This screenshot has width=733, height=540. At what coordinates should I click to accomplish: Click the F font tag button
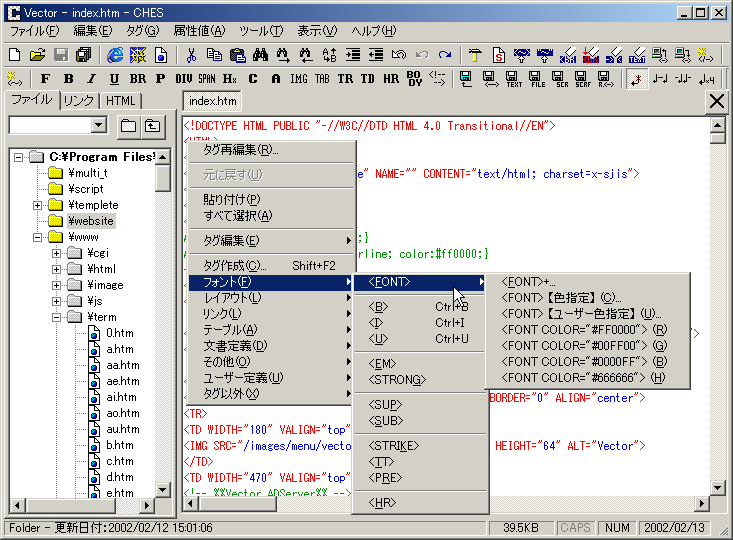[45, 79]
